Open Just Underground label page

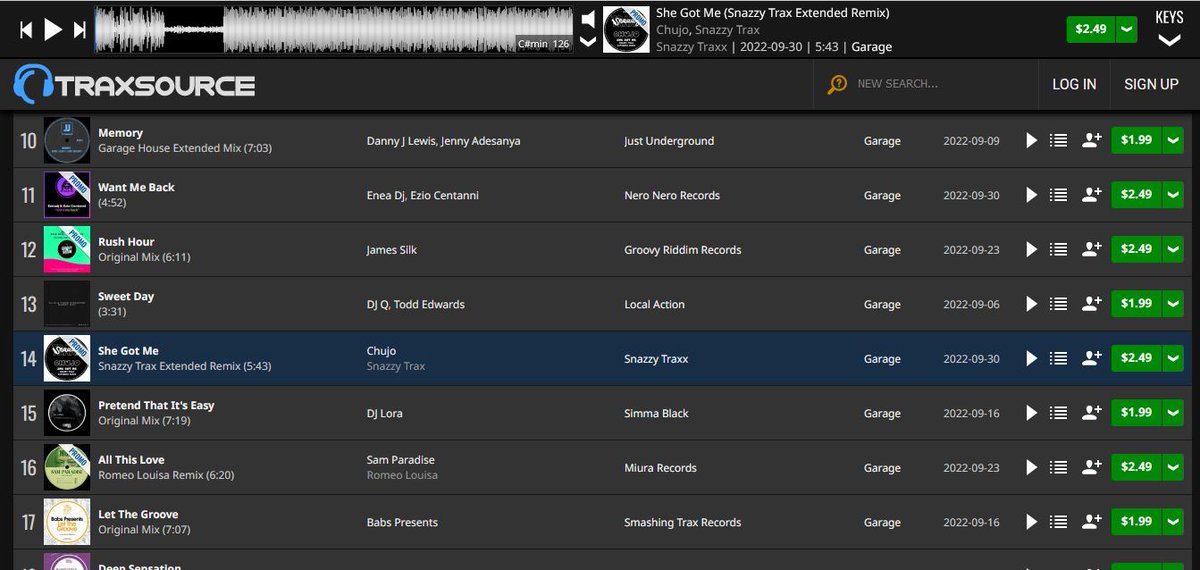click(x=669, y=141)
